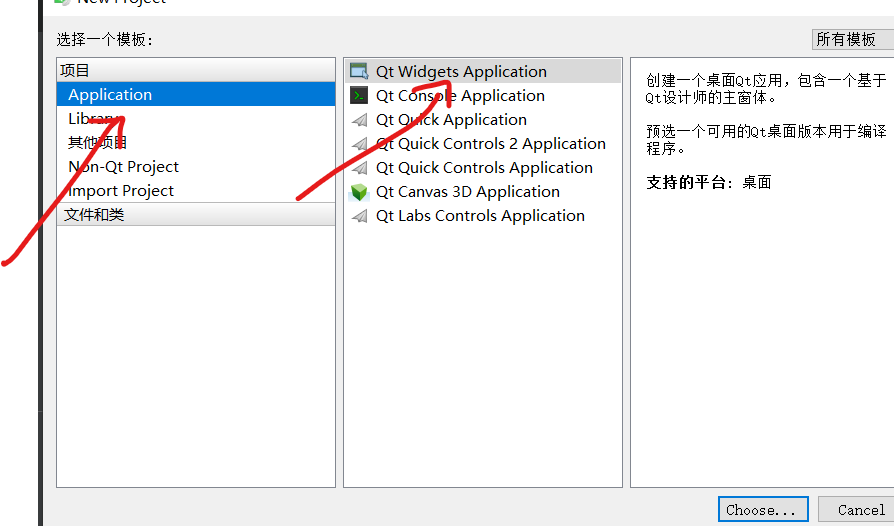
Task: Select Qt Widgets Application template
Action: [x=483, y=71]
